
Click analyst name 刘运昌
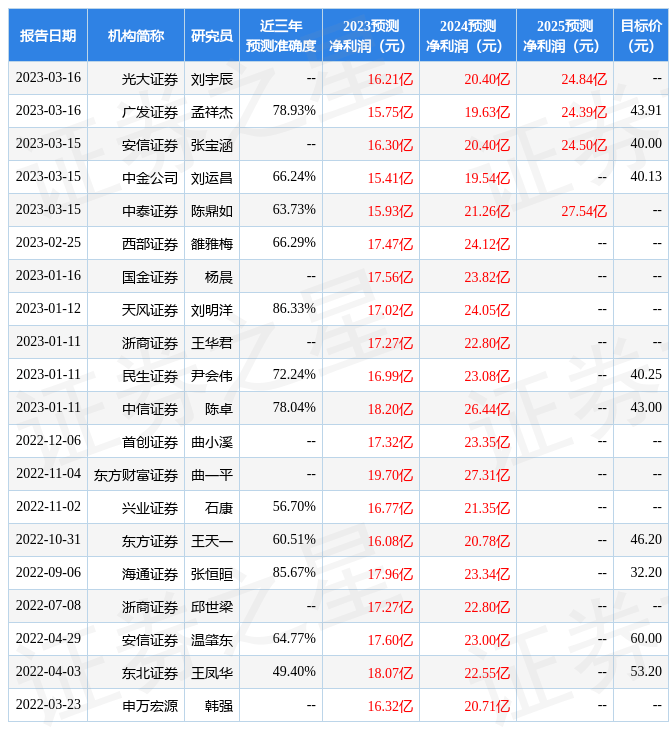tap(212, 177)
